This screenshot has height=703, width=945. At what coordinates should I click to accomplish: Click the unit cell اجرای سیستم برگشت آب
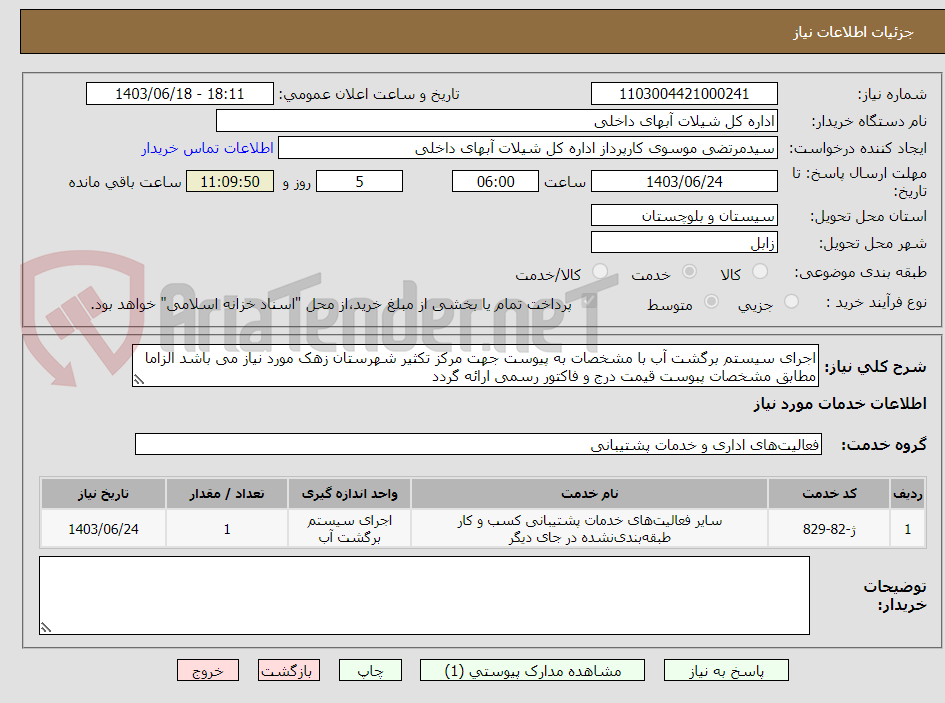(350, 529)
